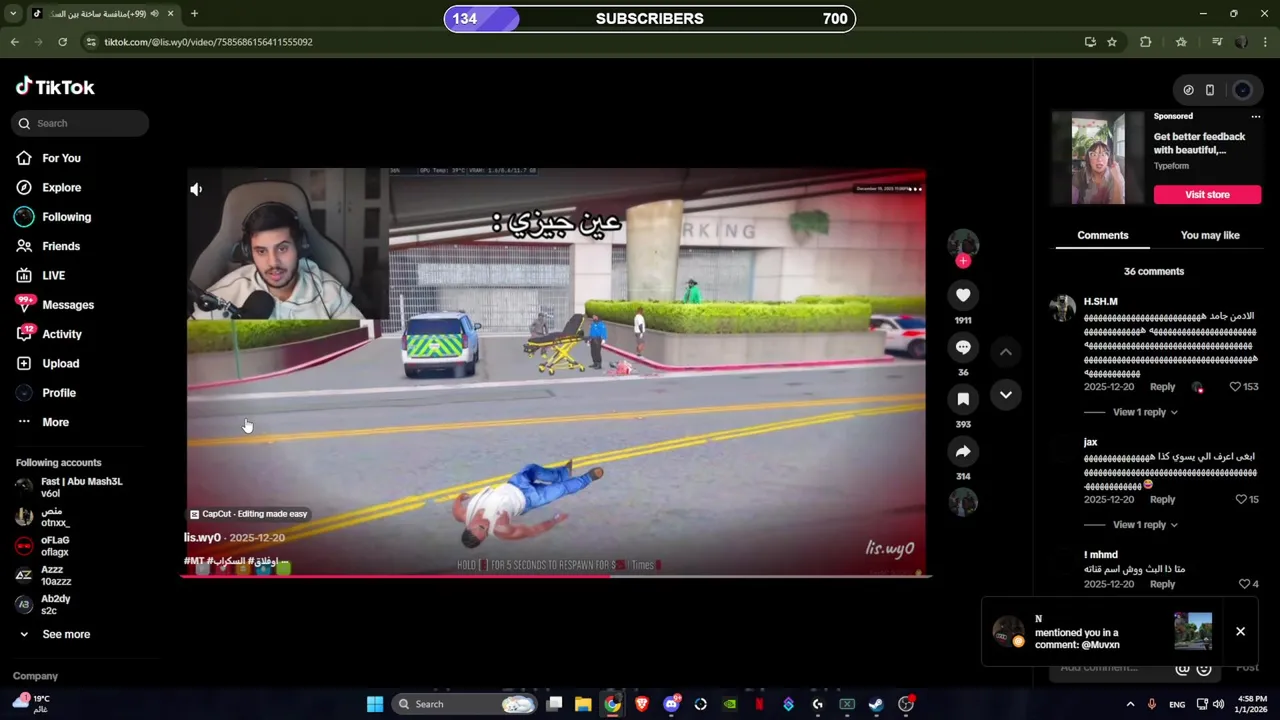The height and width of the screenshot is (720, 1280).
Task: Open the Friends page
Action: (48, 246)
